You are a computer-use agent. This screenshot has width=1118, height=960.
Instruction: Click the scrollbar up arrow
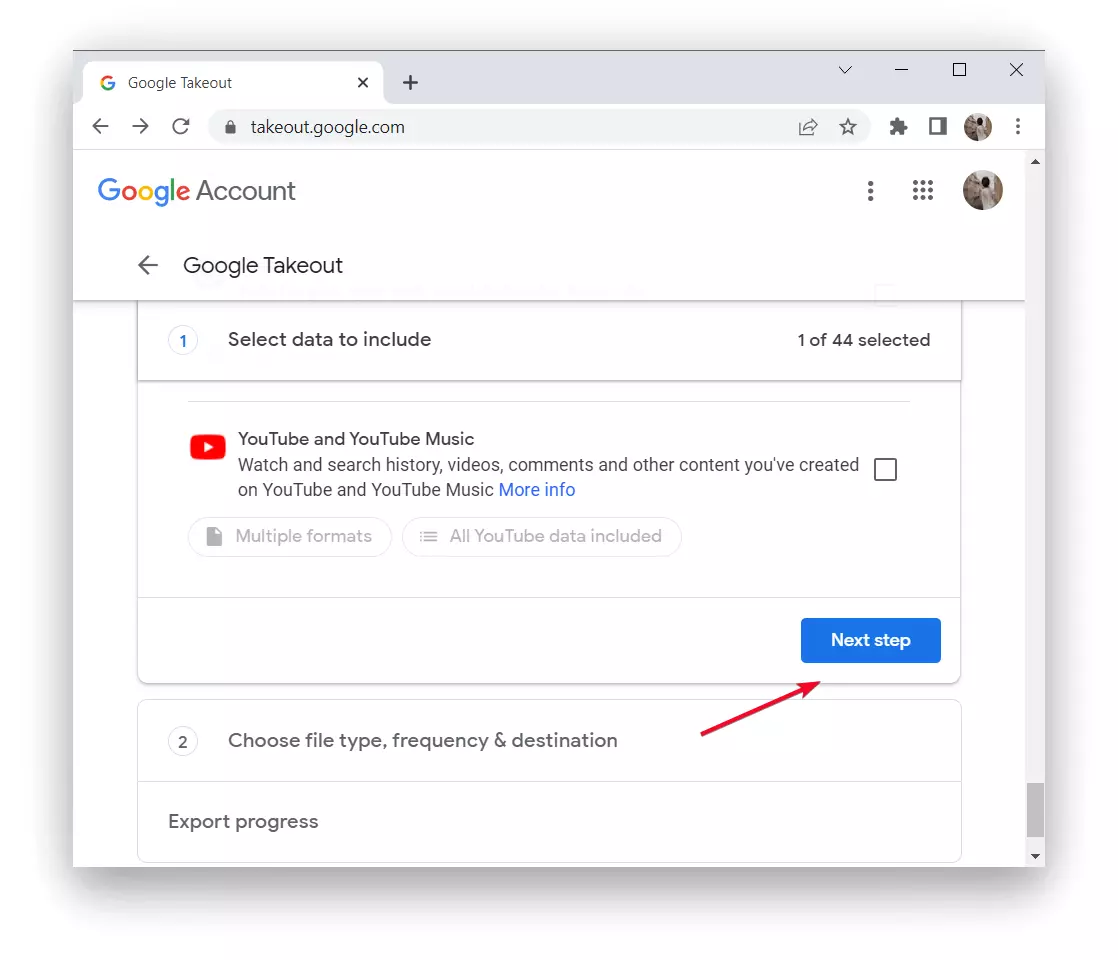[x=1035, y=162]
